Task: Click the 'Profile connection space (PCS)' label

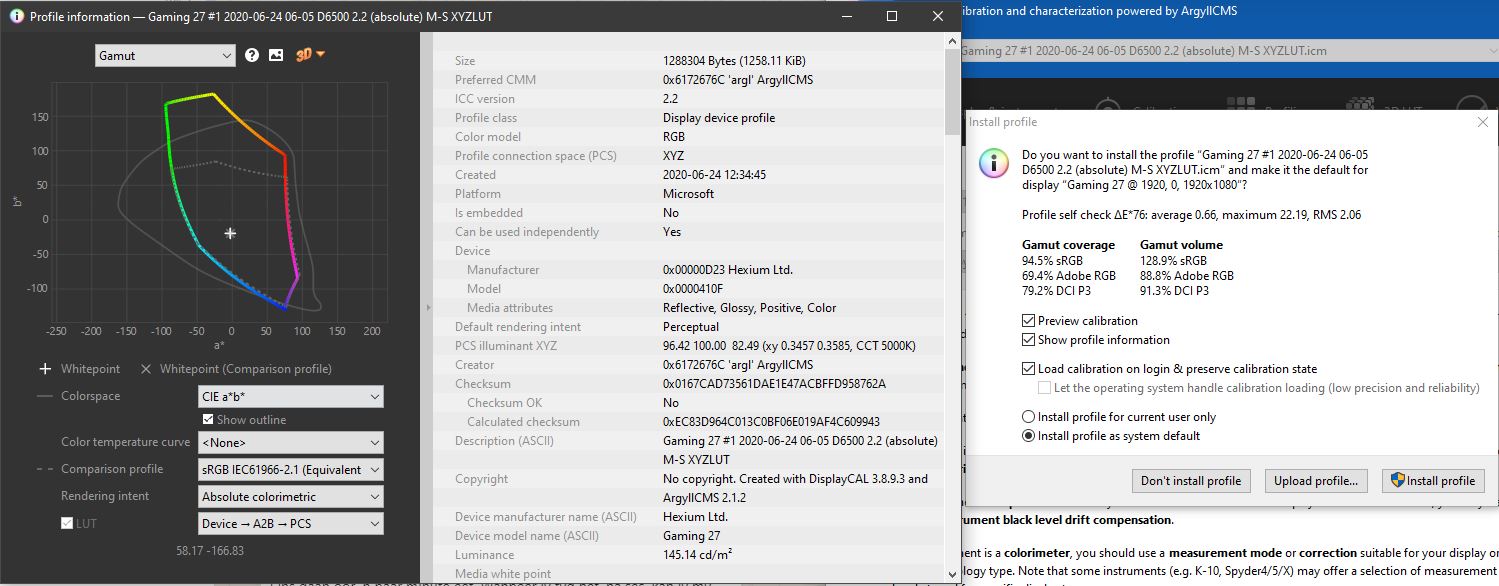Action: point(536,156)
